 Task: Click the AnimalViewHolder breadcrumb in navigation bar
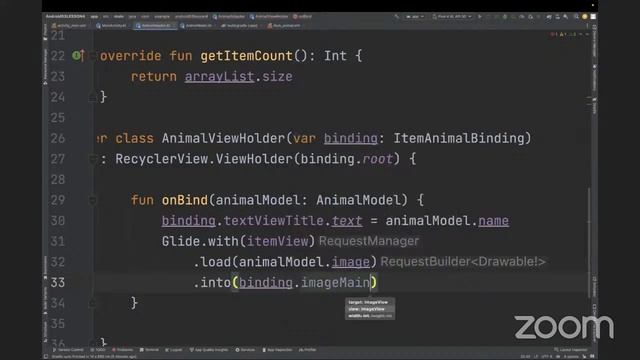click(x=269, y=17)
